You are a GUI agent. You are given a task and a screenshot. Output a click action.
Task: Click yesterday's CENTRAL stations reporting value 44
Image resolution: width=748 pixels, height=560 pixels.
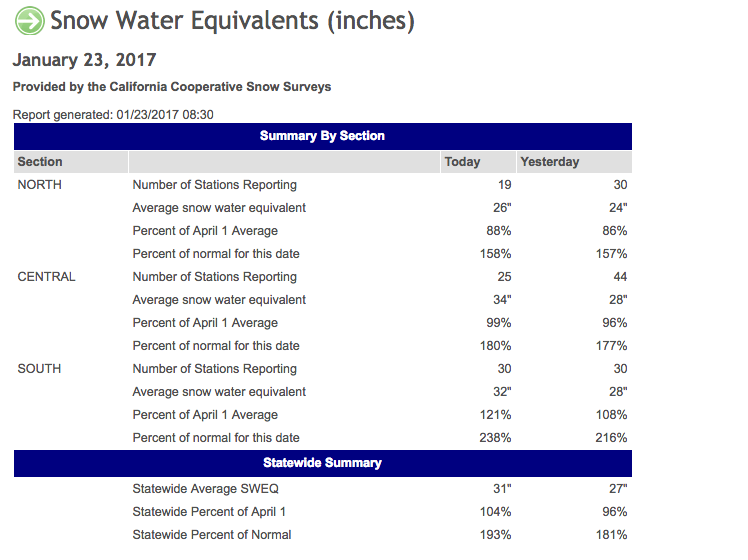tap(619, 277)
